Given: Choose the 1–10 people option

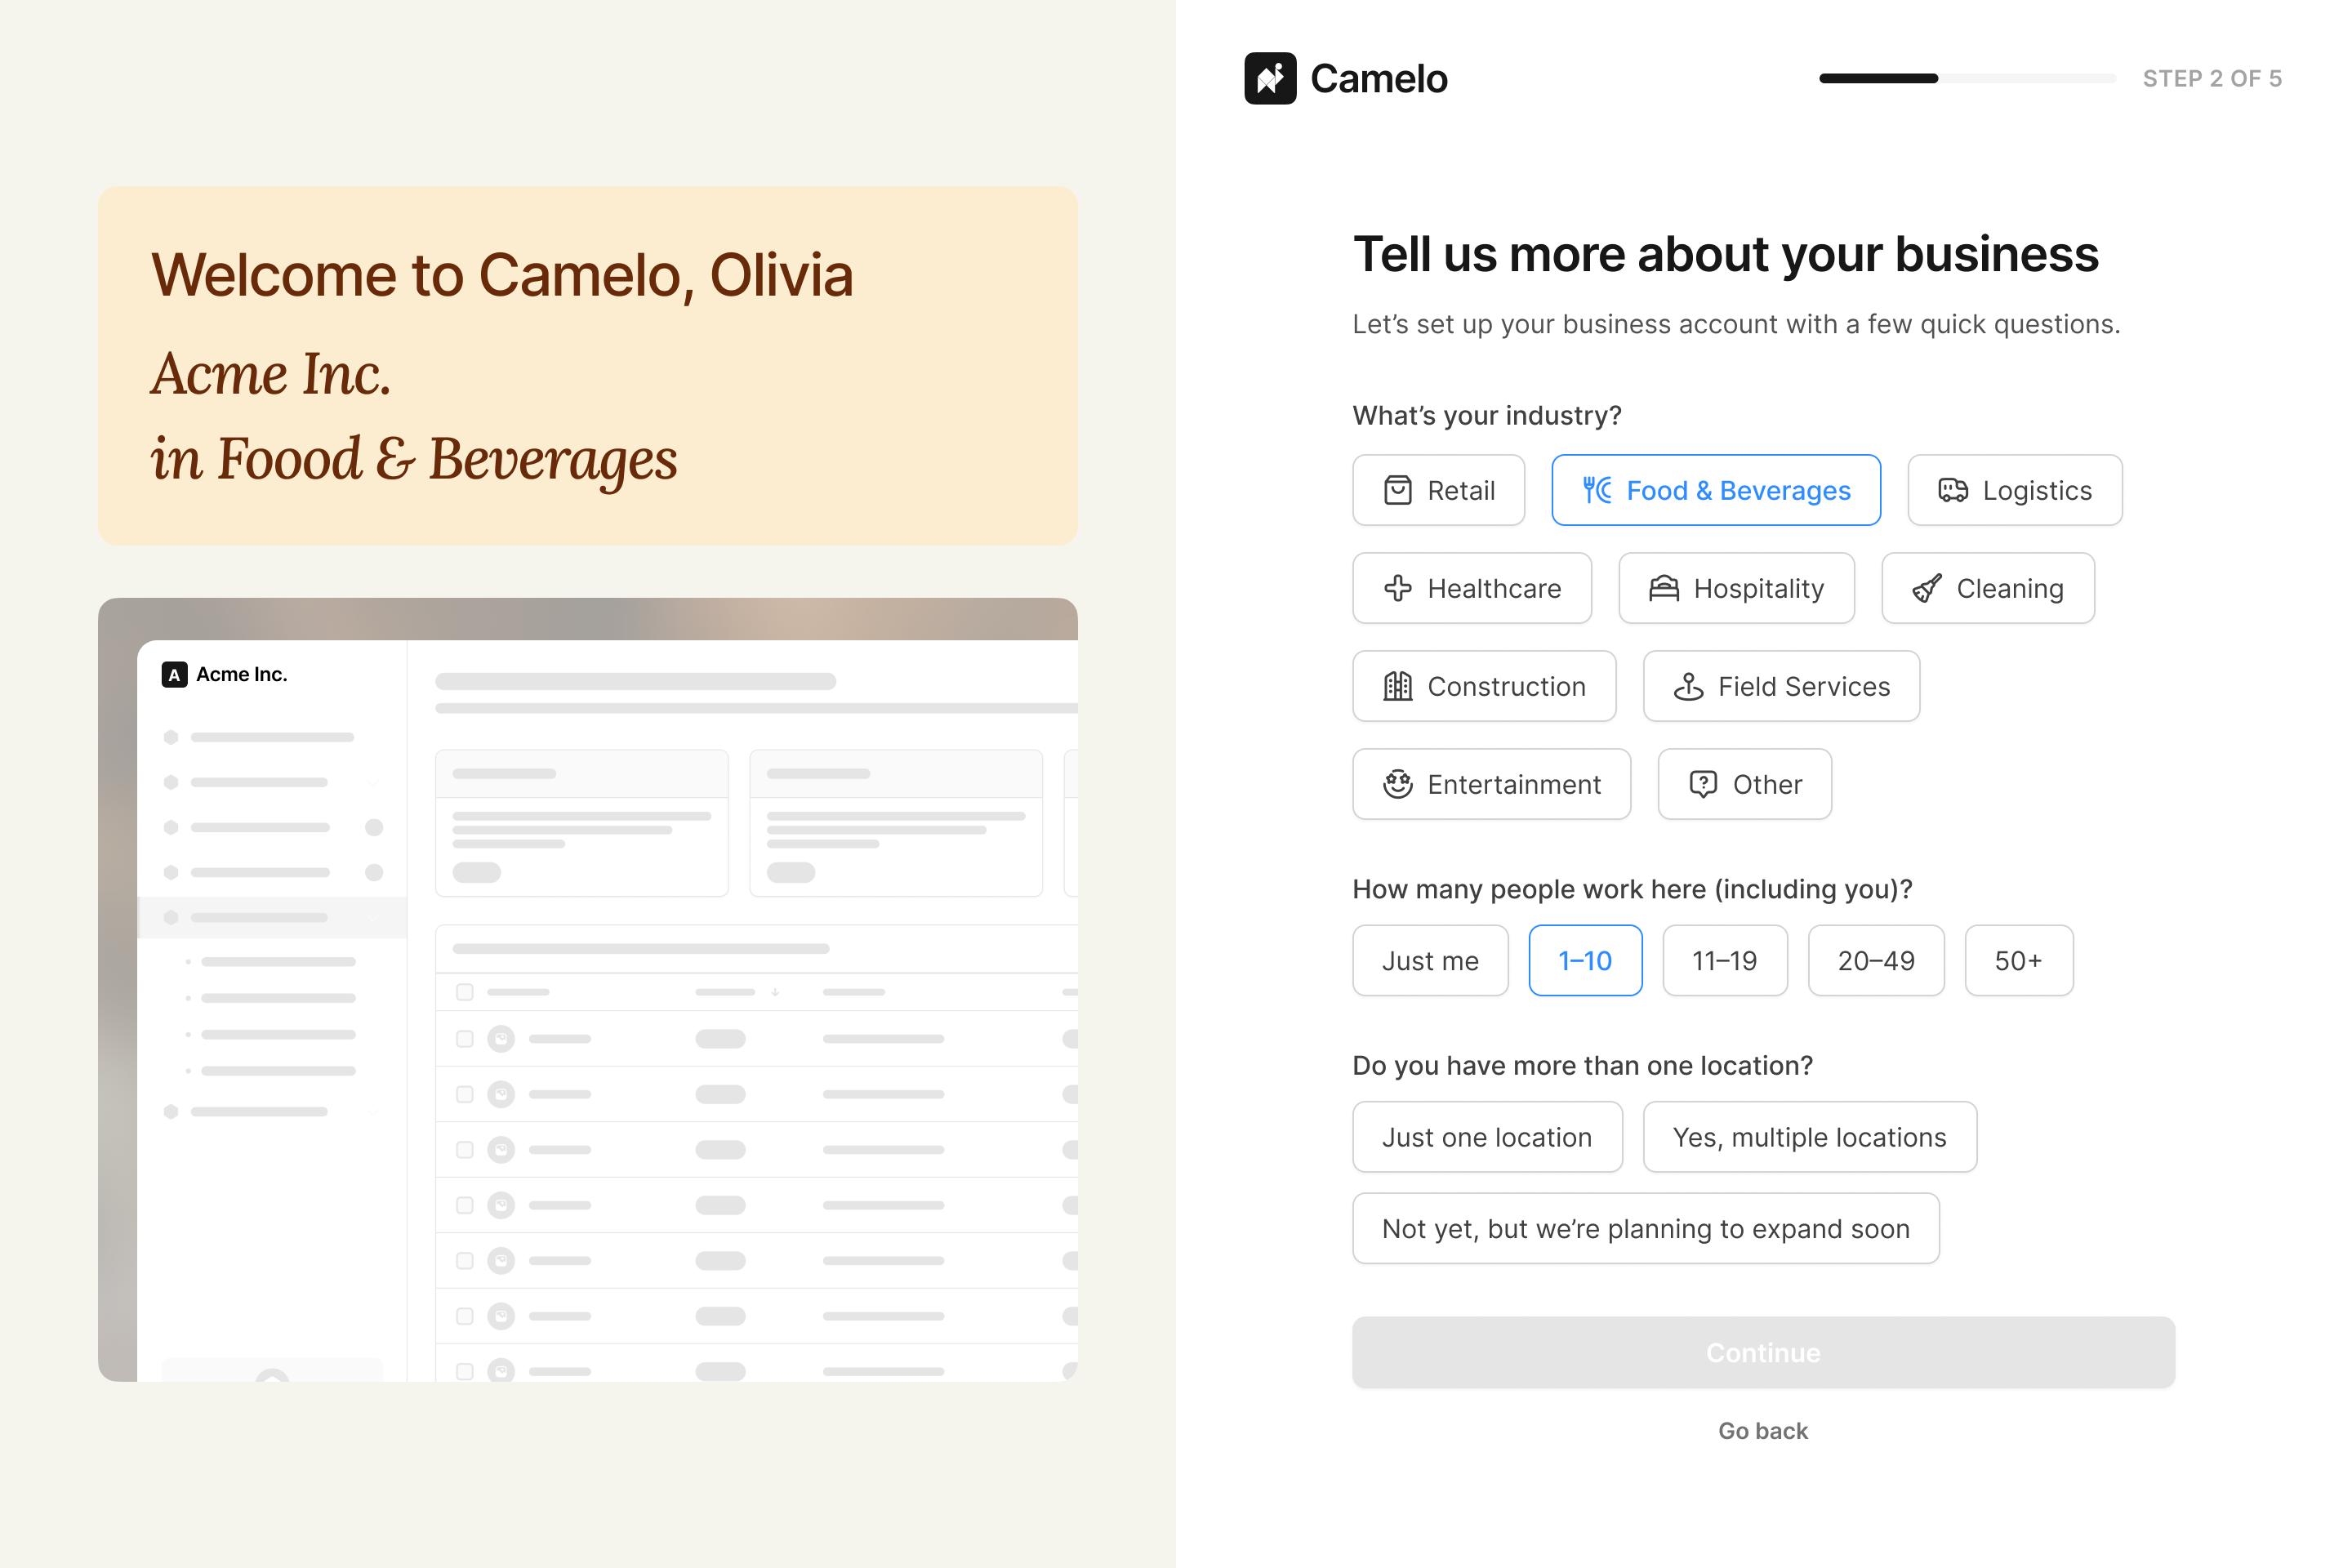Looking at the screenshot, I should (x=1585, y=960).
